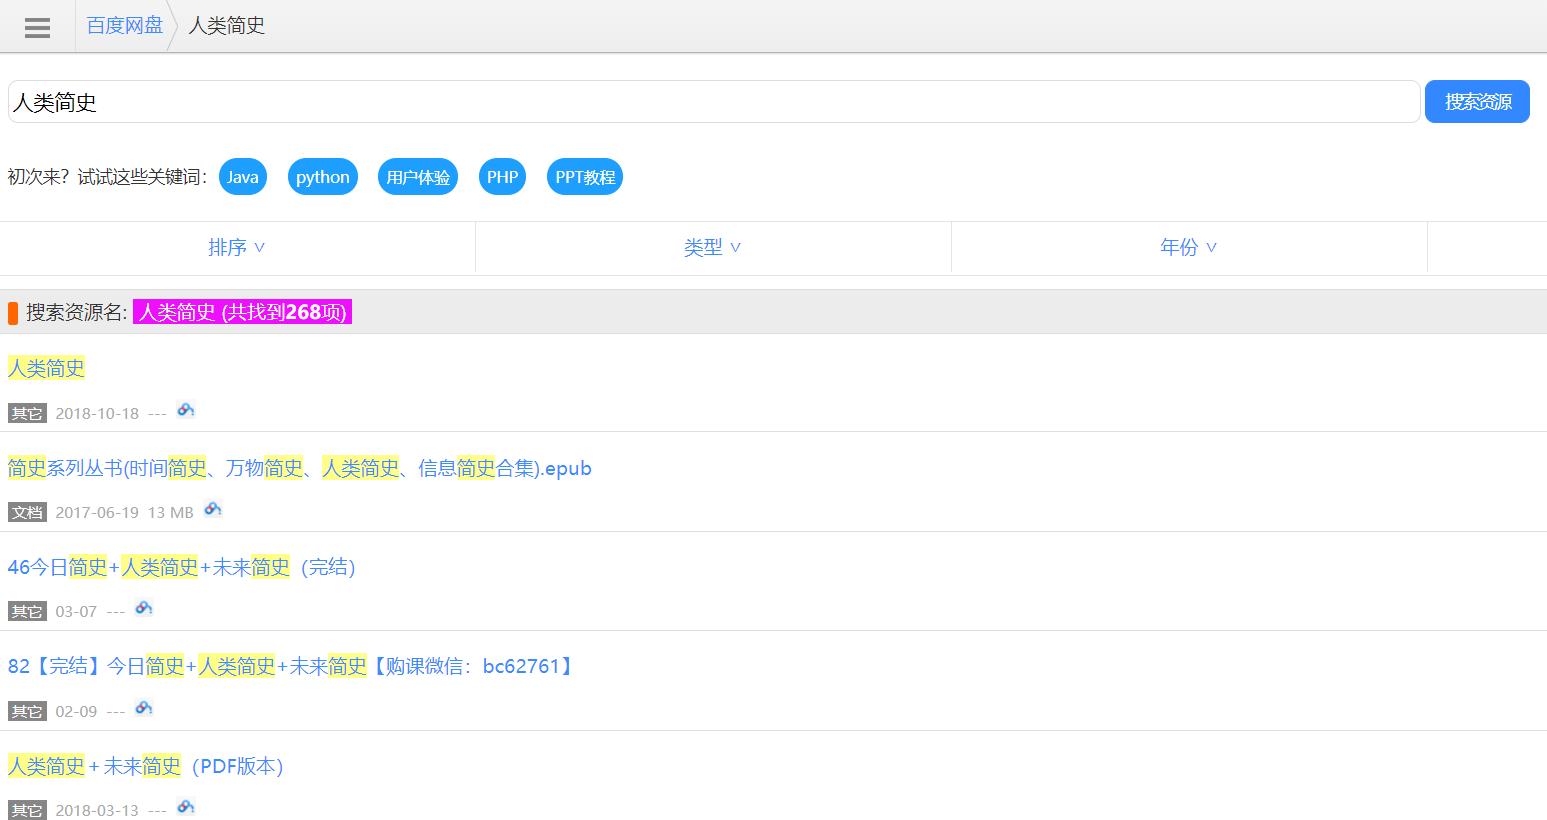
Task: Click the cloud icon on the 02-09 result
Action: 143,708
